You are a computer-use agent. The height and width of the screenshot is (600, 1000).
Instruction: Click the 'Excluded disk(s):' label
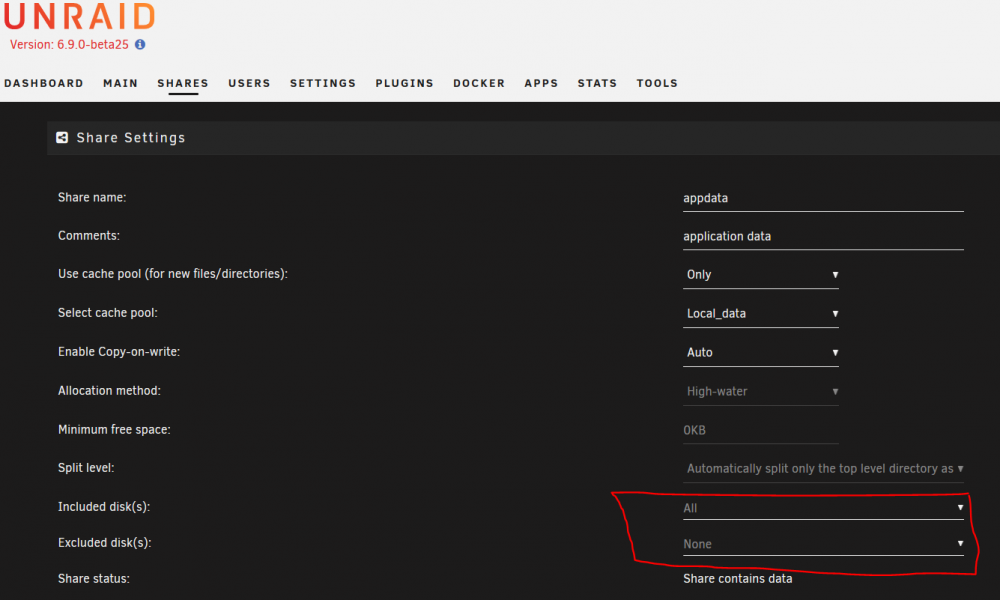[105, 543]
